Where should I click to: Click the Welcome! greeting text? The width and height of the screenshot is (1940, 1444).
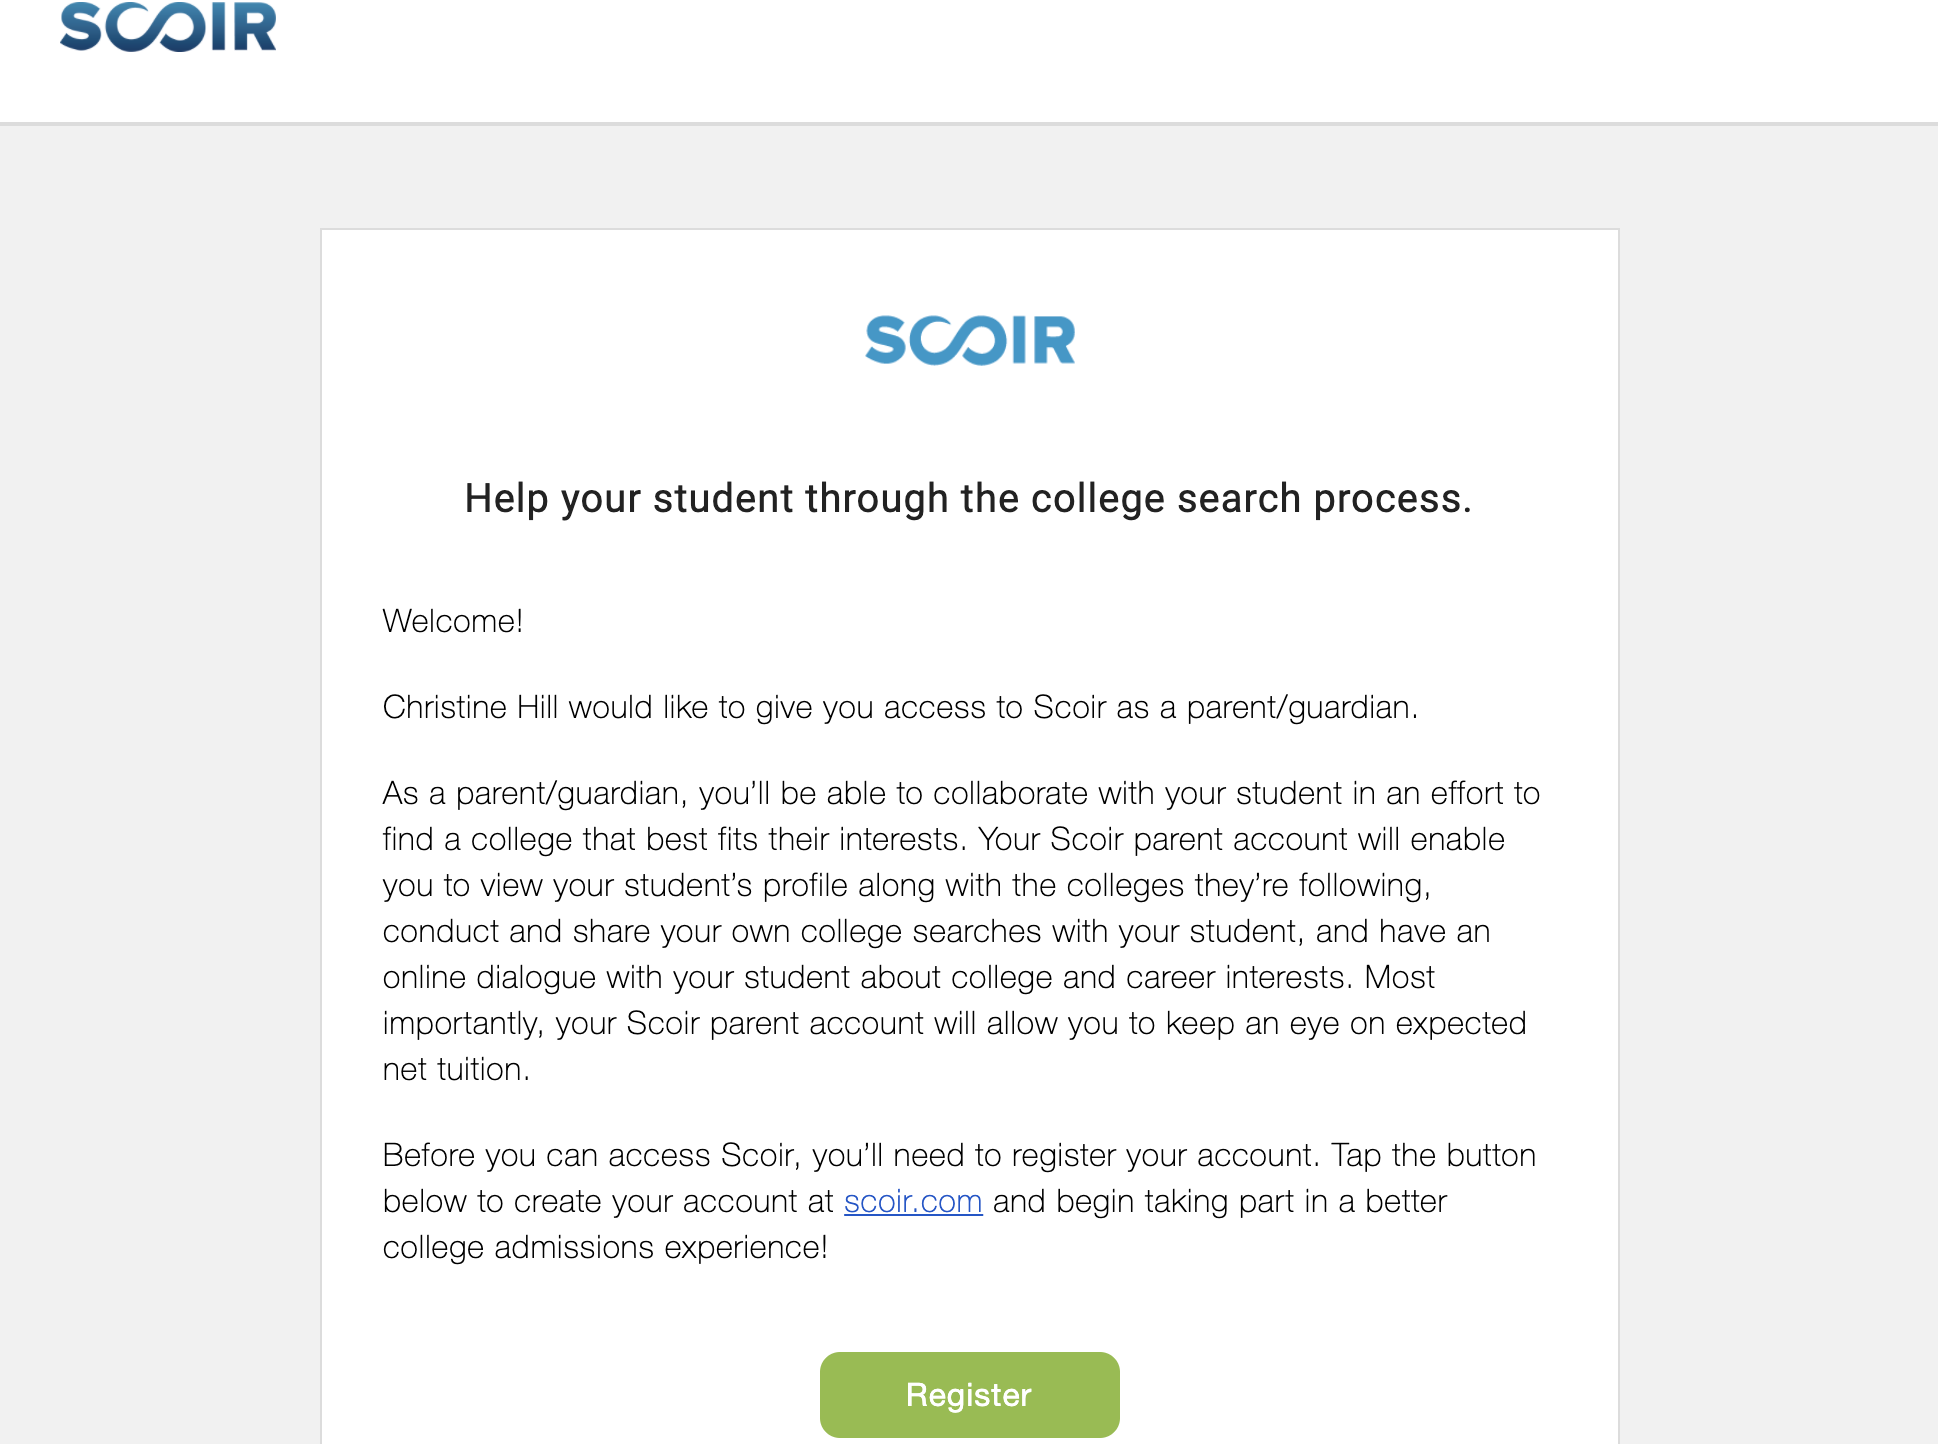[x=453, y=621]
